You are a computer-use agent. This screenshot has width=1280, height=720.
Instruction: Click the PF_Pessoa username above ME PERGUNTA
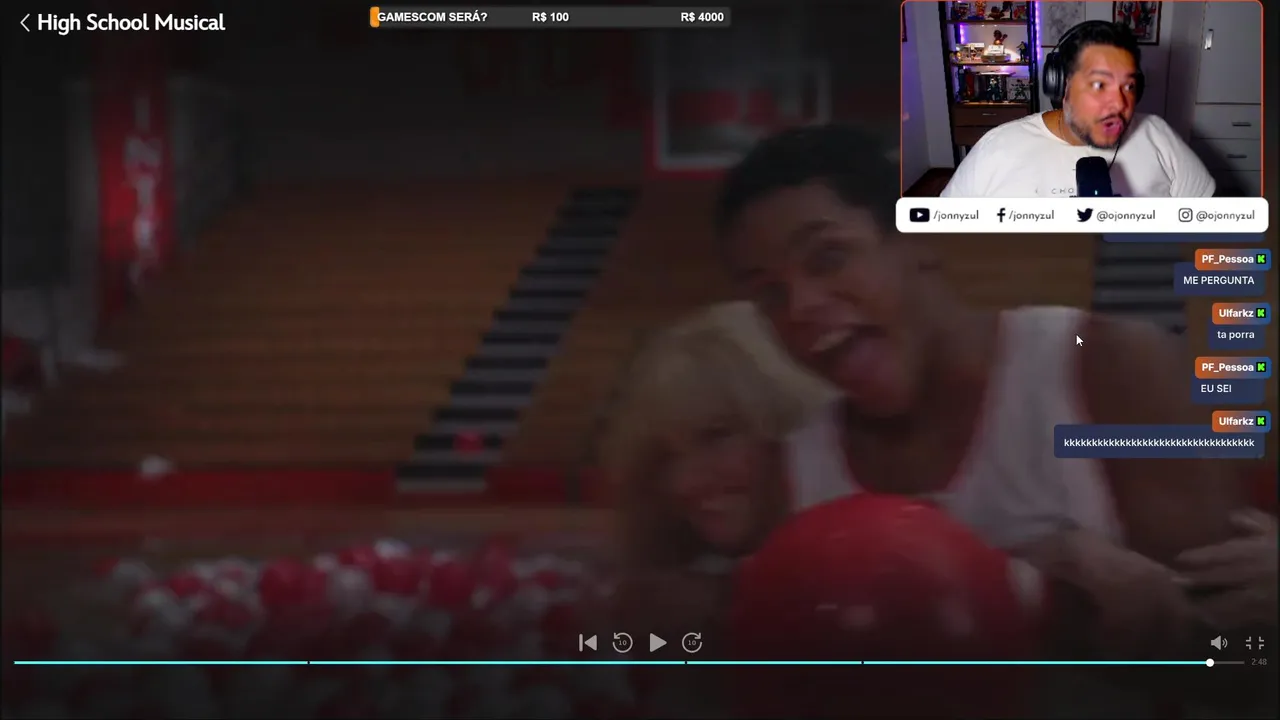[x=1227, y=259]
